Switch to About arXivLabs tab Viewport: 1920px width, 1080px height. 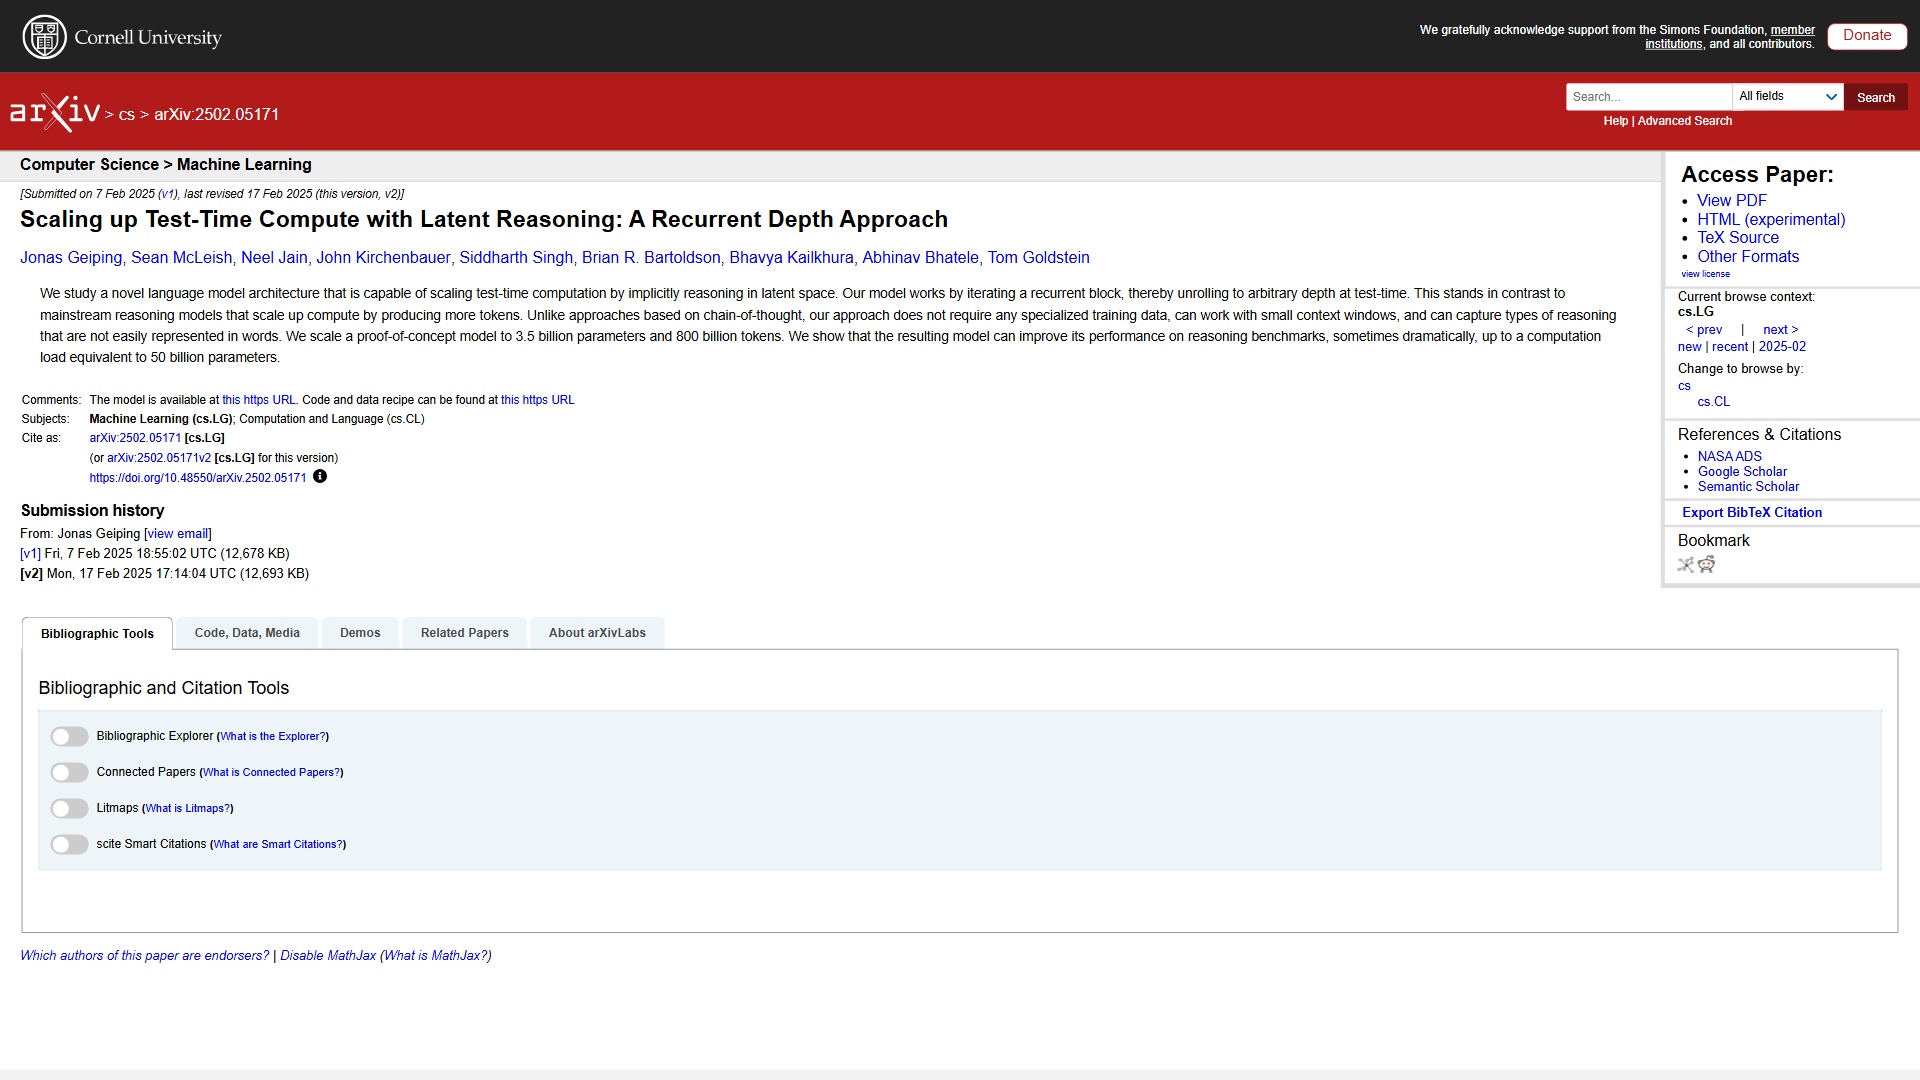tap(597, 633)
